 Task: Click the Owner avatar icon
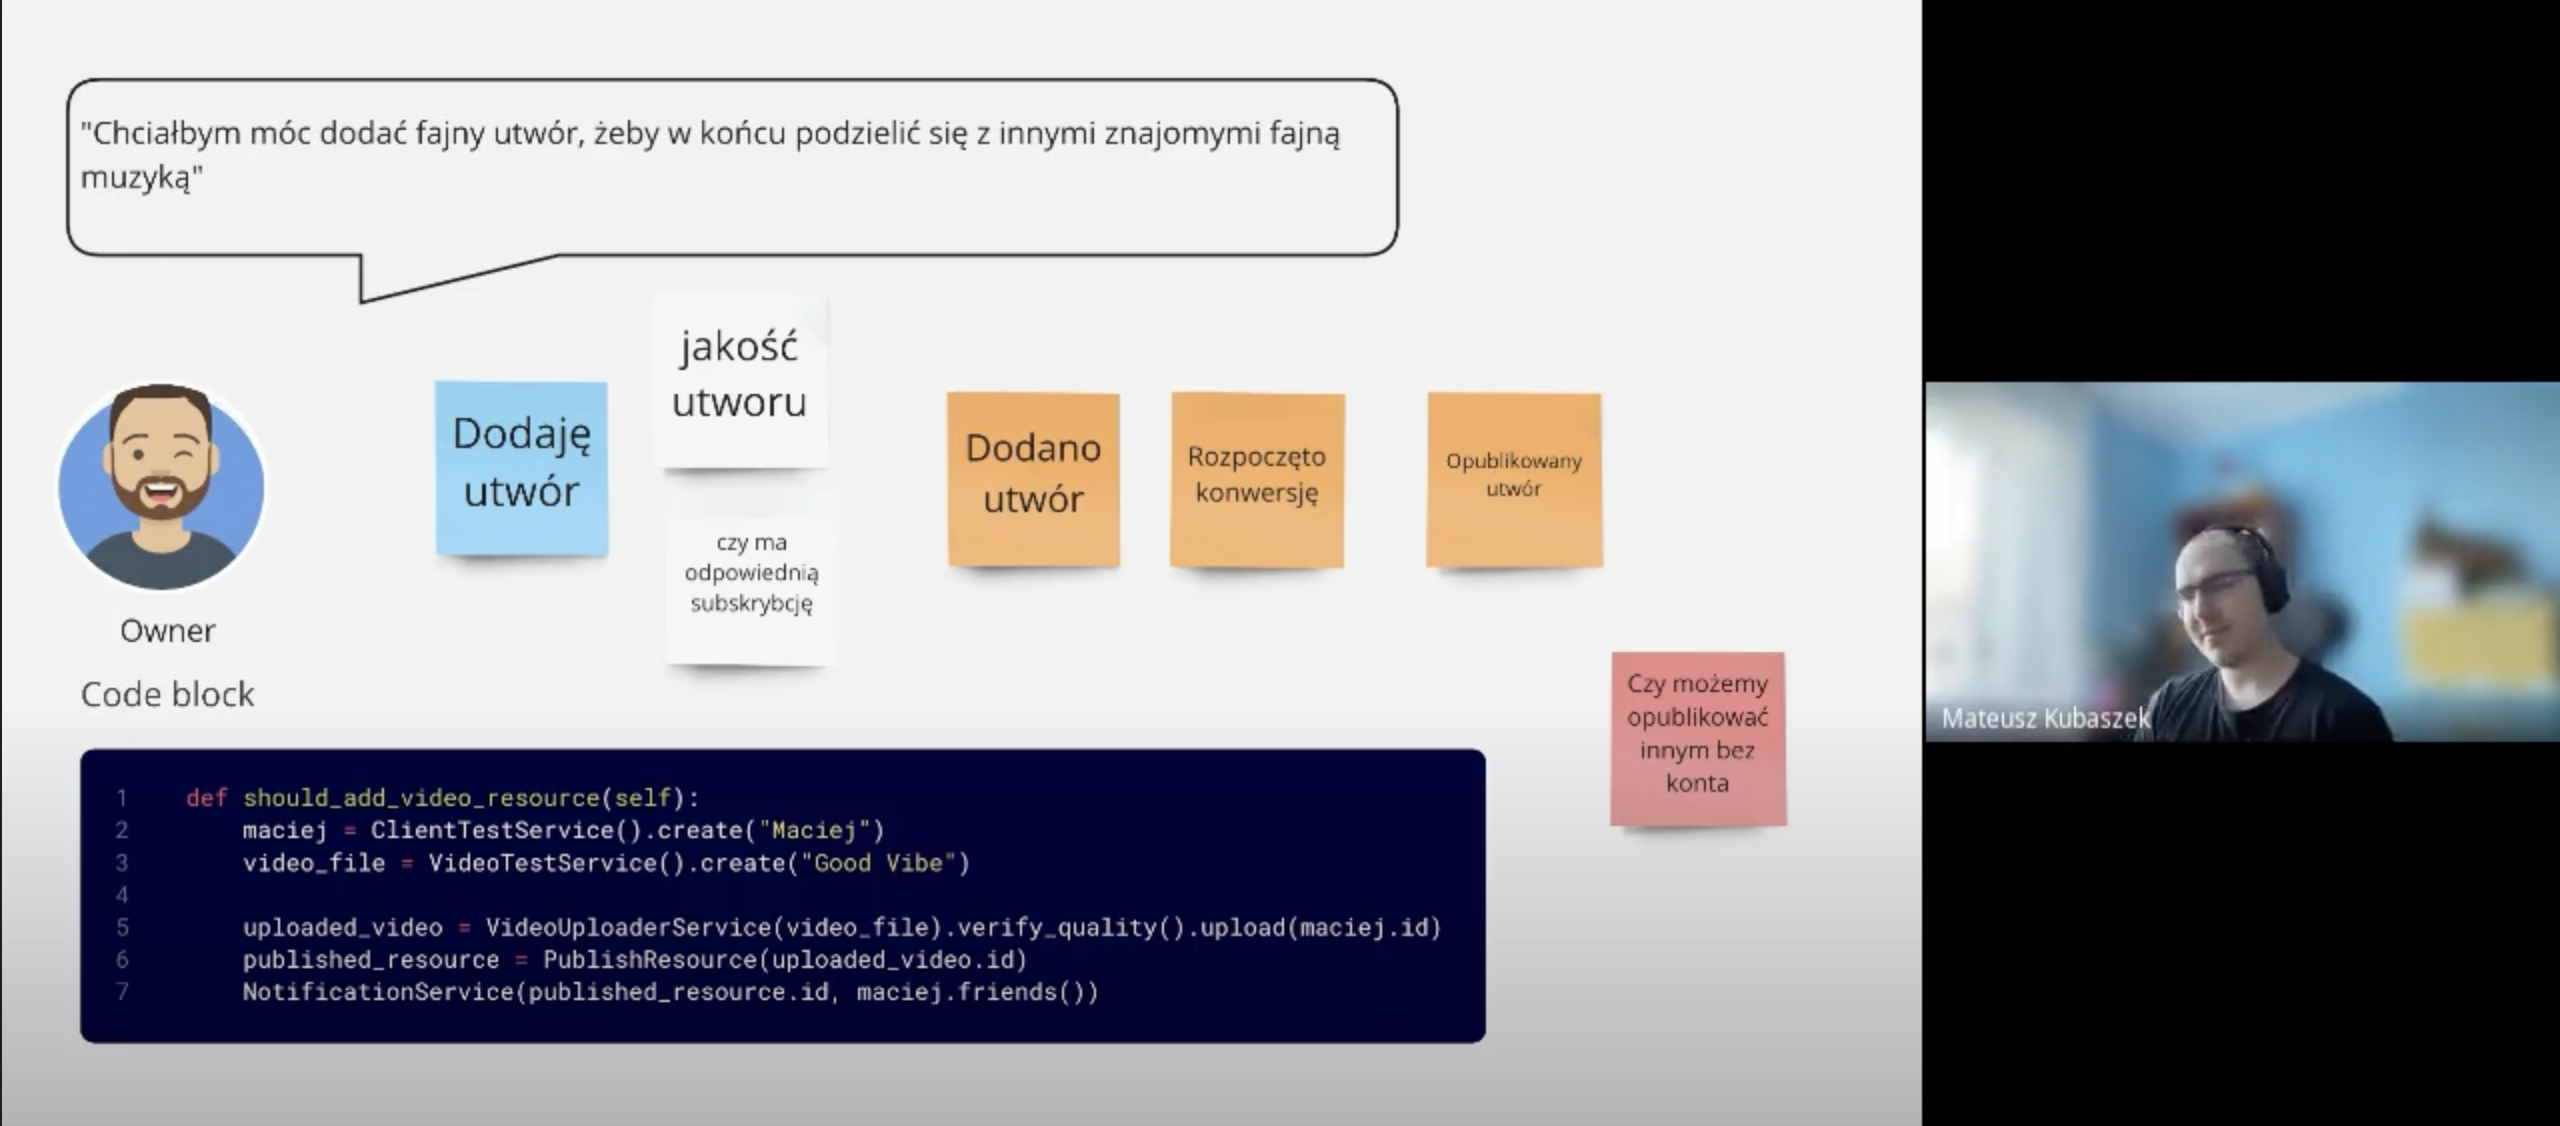tap(162, 487)
